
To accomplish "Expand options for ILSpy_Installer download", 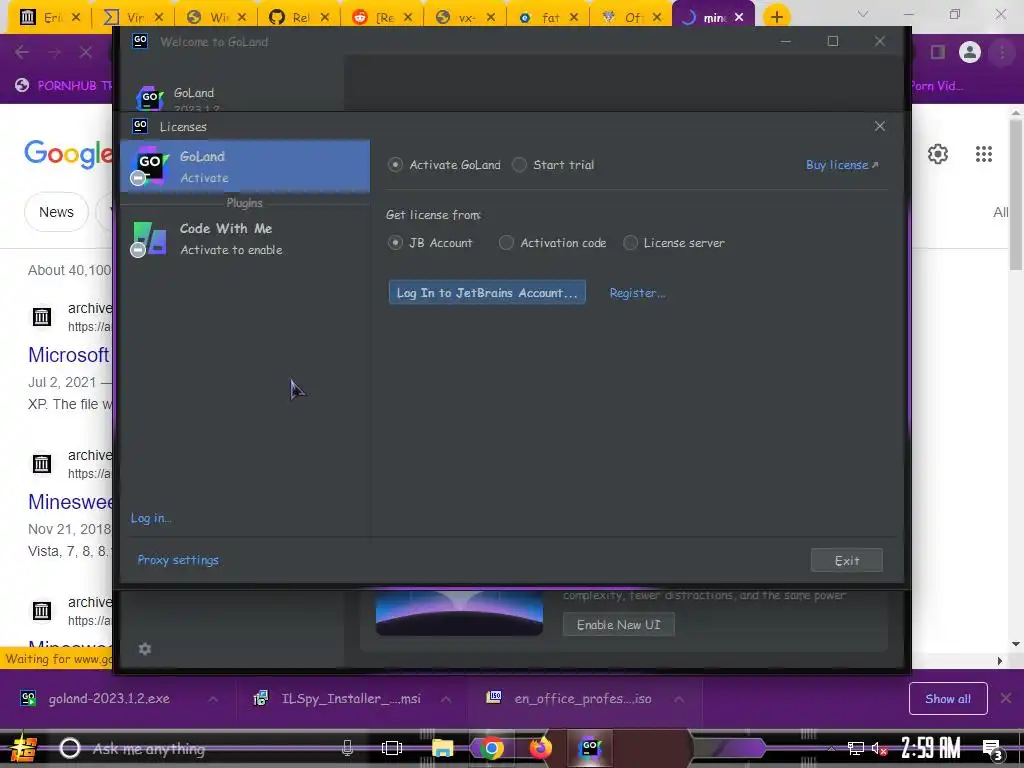I will [445, 699].
